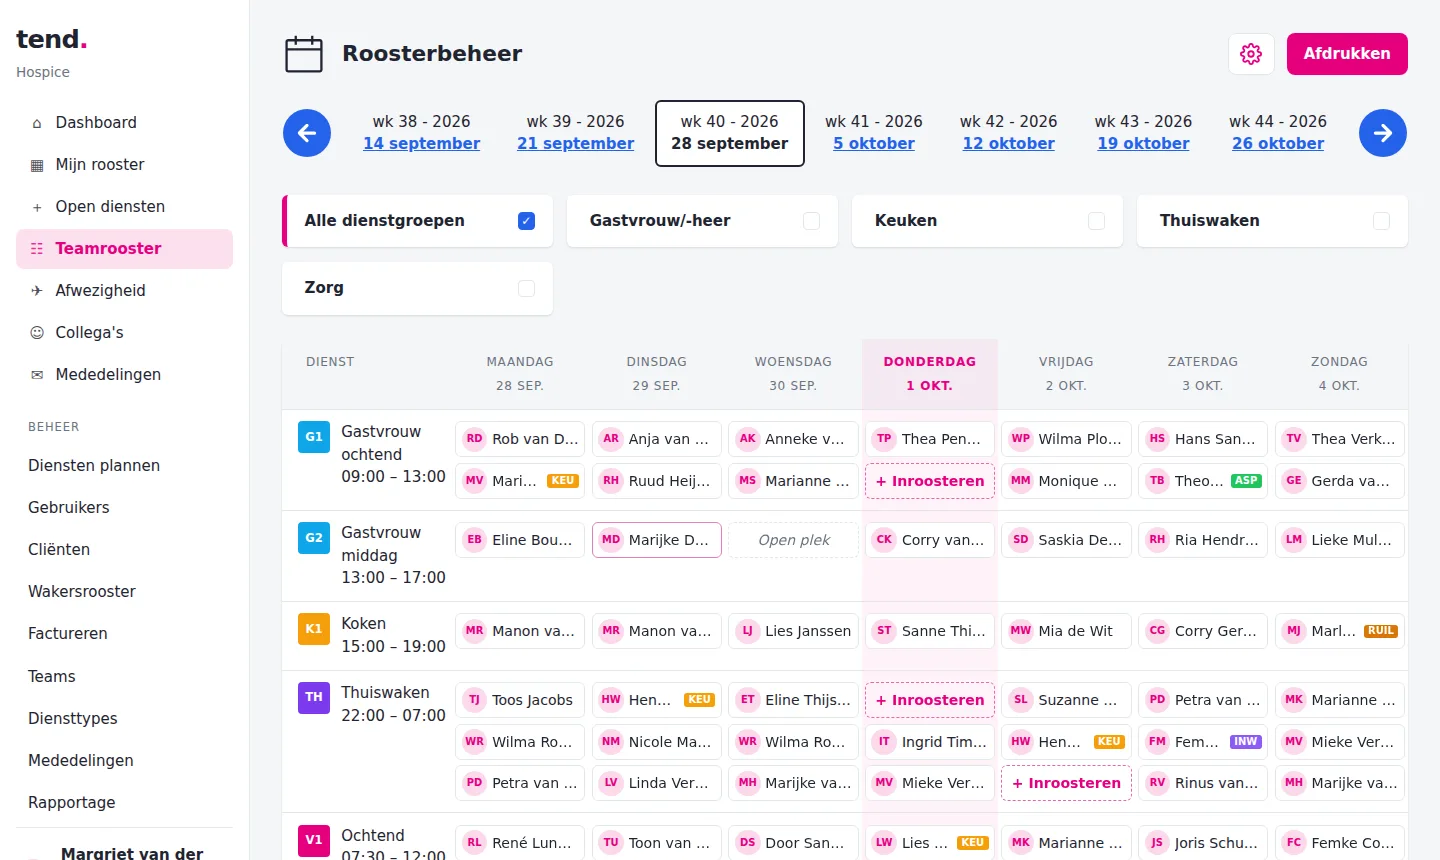
Task: Click the Mijn rooster grid icon
Action: 37,165
